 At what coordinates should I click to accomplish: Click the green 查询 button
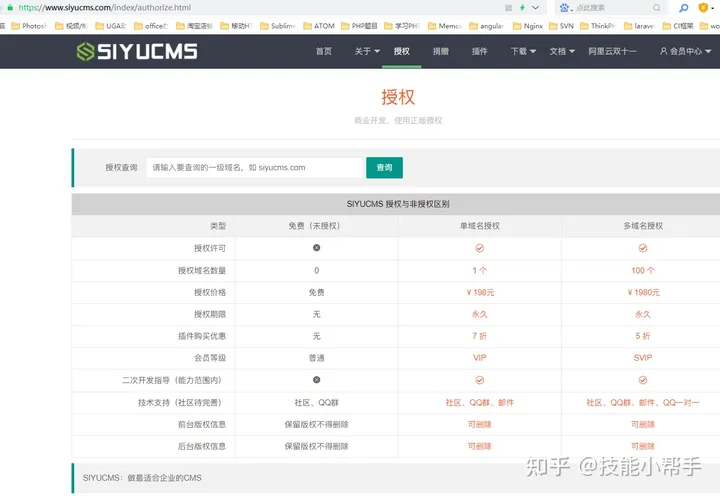click(384, 168)
